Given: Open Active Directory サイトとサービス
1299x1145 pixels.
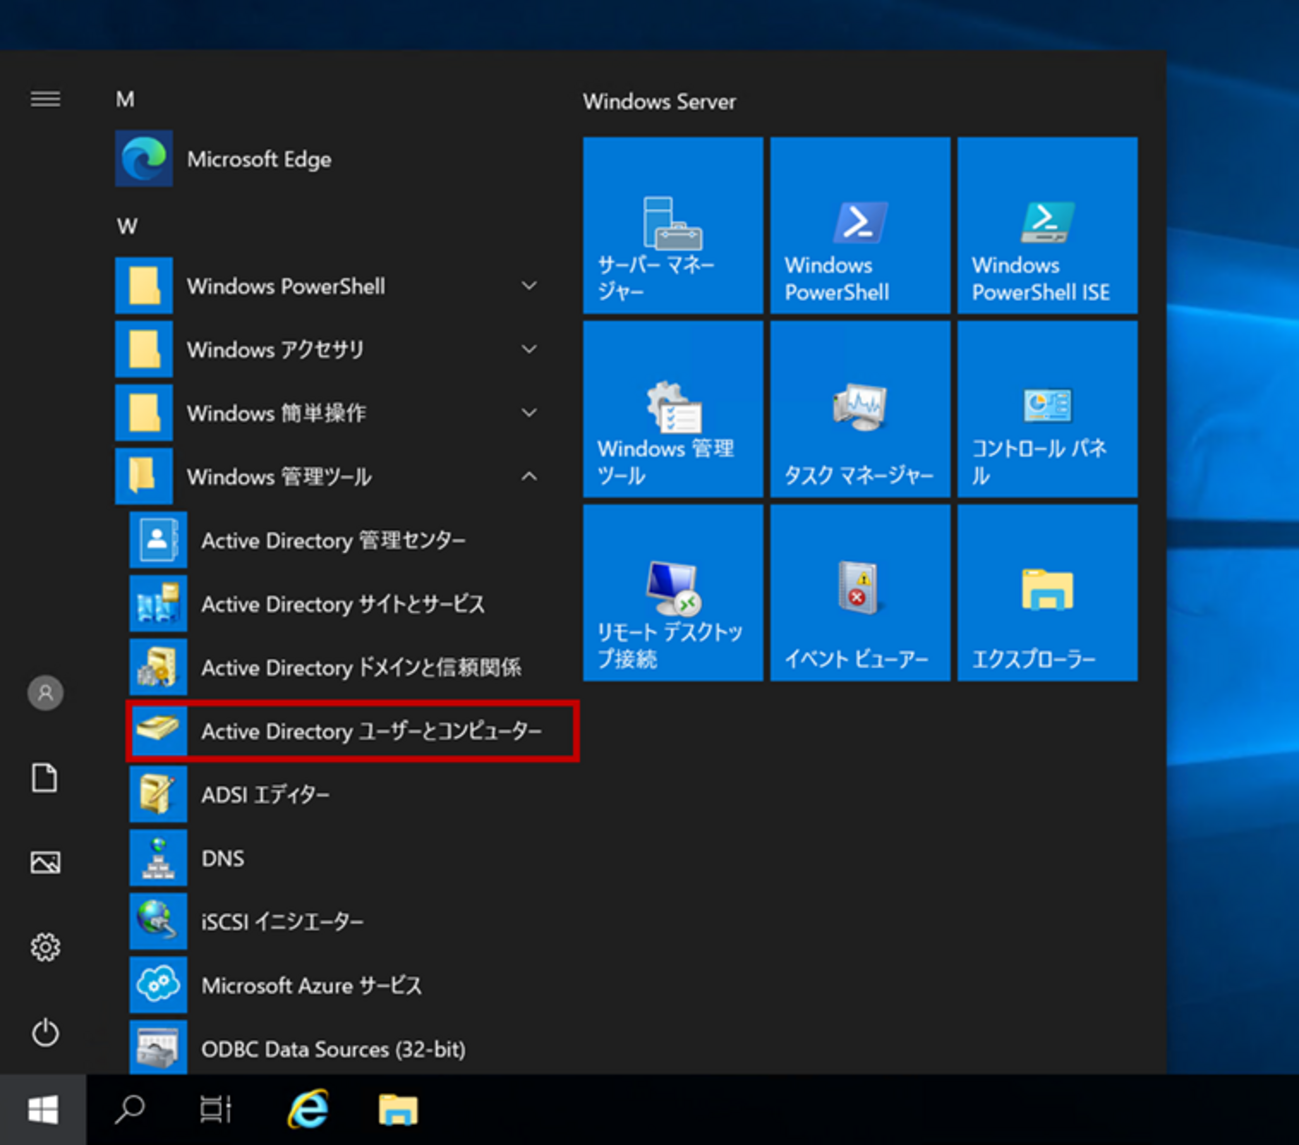Looking at the screenshot, I should pos(342,605).
